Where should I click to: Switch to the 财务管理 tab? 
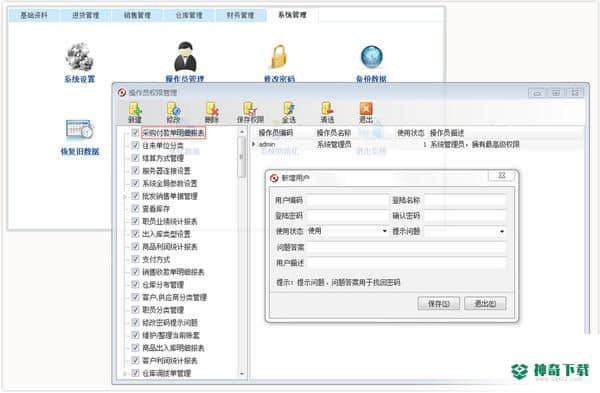[x=240, y=15]
